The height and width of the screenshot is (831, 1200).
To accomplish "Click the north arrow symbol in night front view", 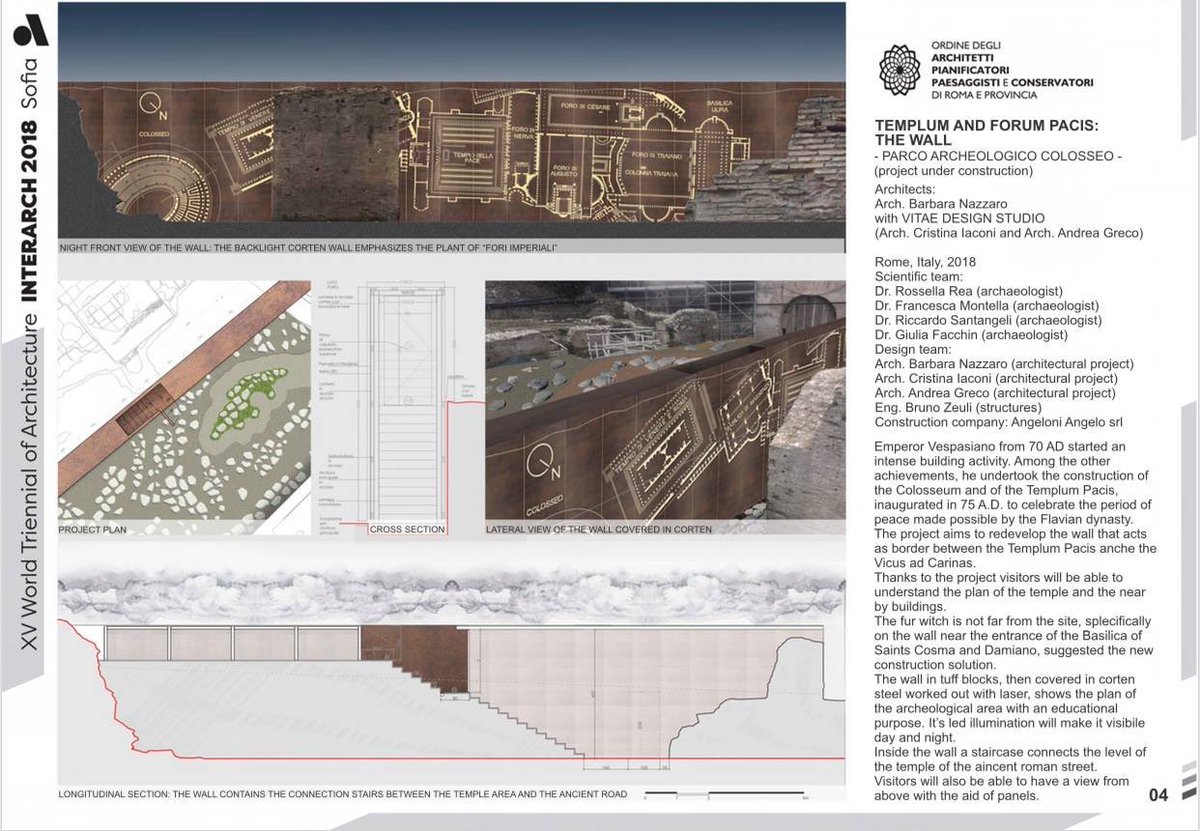I will 151,104.
